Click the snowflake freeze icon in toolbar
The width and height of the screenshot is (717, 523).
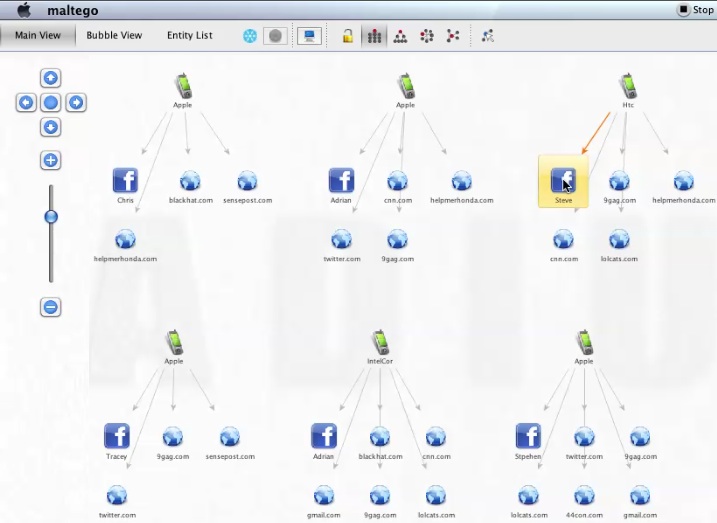click(x=250, y=36)
